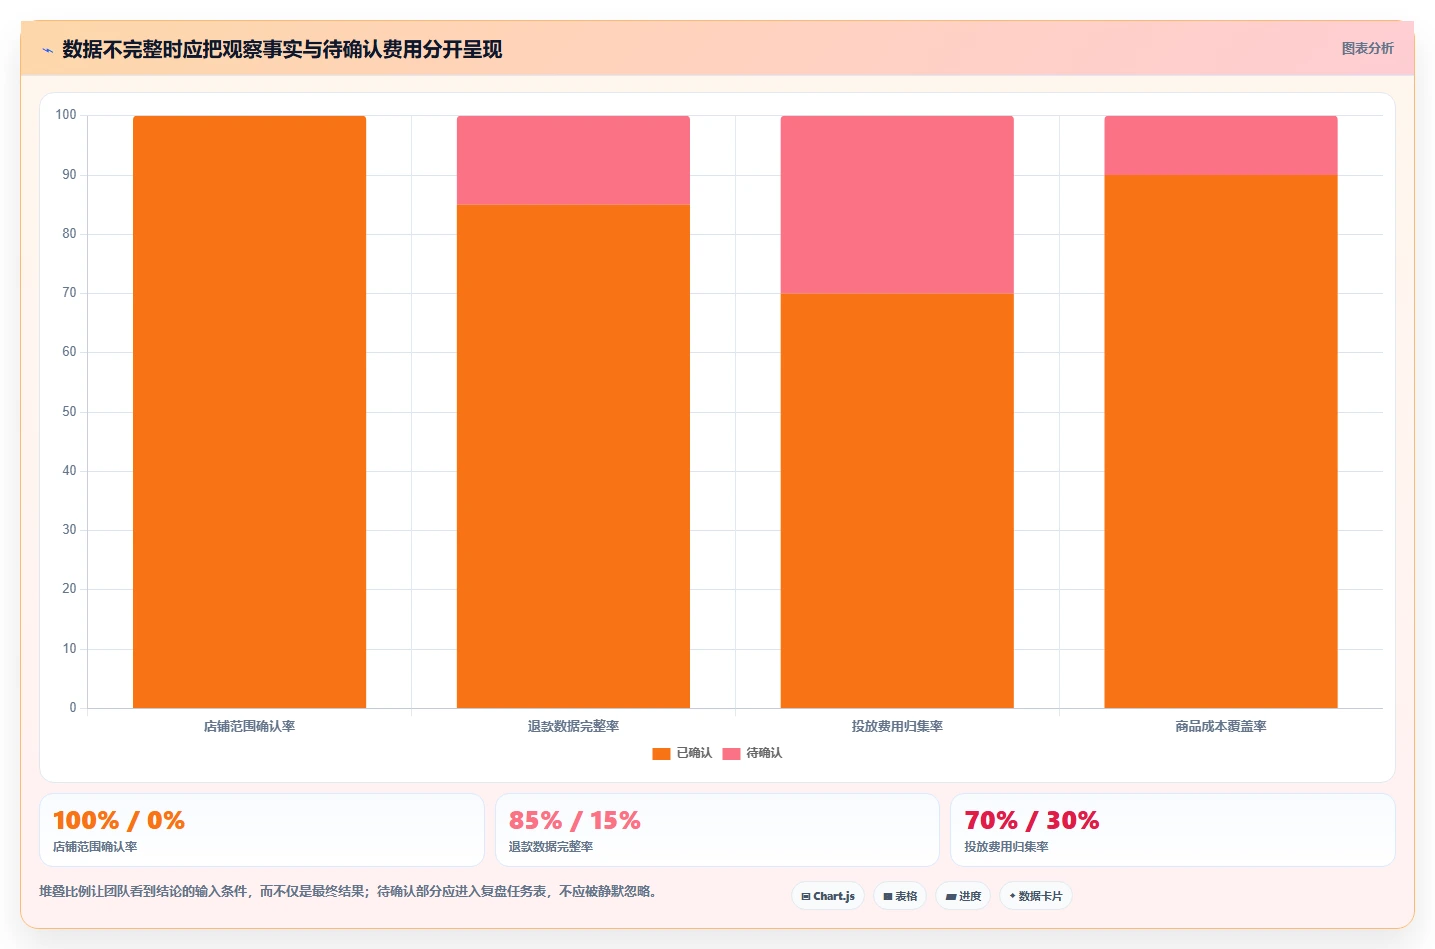The height and width of the screenshot is (949, 1435).
Task: Click the 商品成本覆盖率 x-axis label
Action: (1221, 726)
